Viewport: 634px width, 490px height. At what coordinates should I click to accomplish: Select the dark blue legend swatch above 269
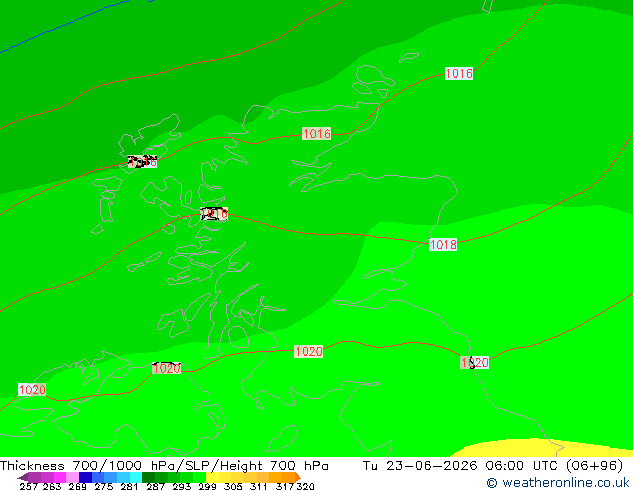85,477
